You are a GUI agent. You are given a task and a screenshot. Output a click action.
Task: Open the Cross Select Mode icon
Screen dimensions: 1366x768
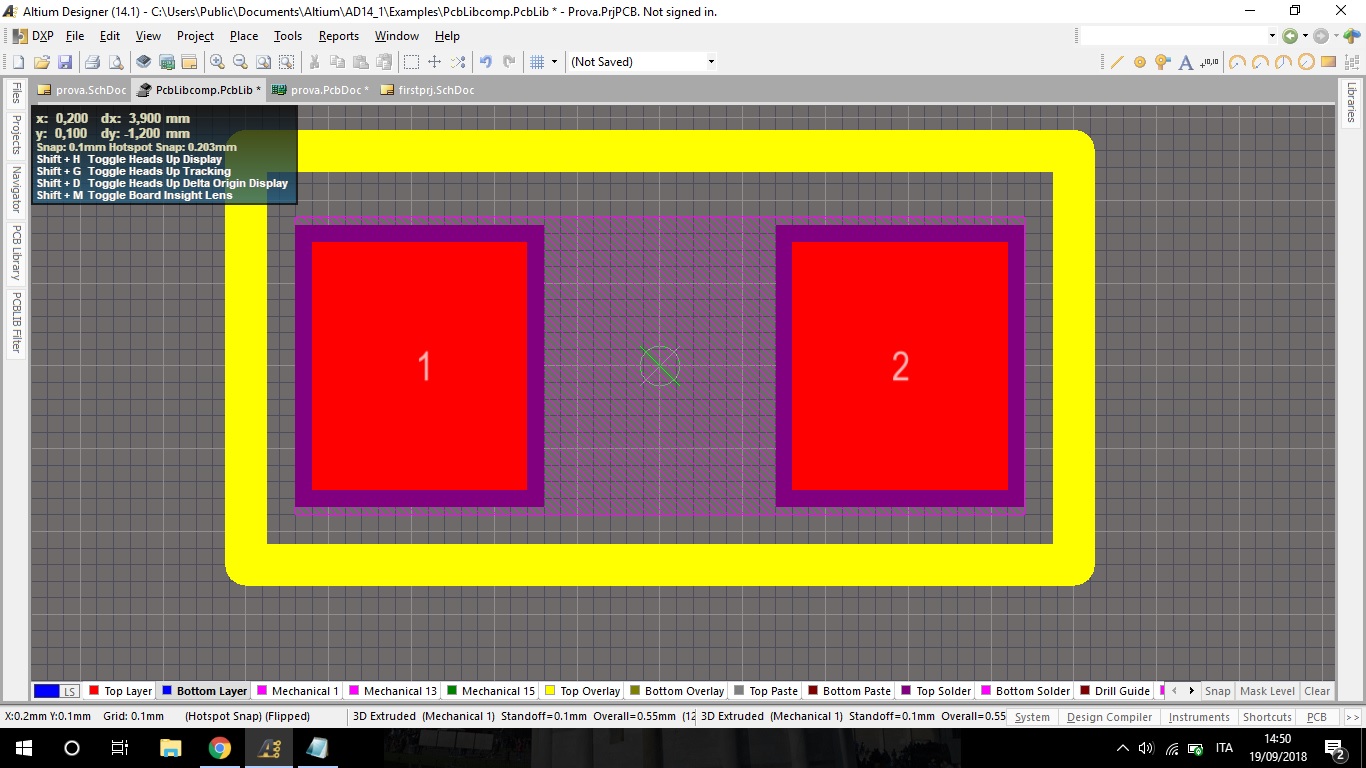459,61
